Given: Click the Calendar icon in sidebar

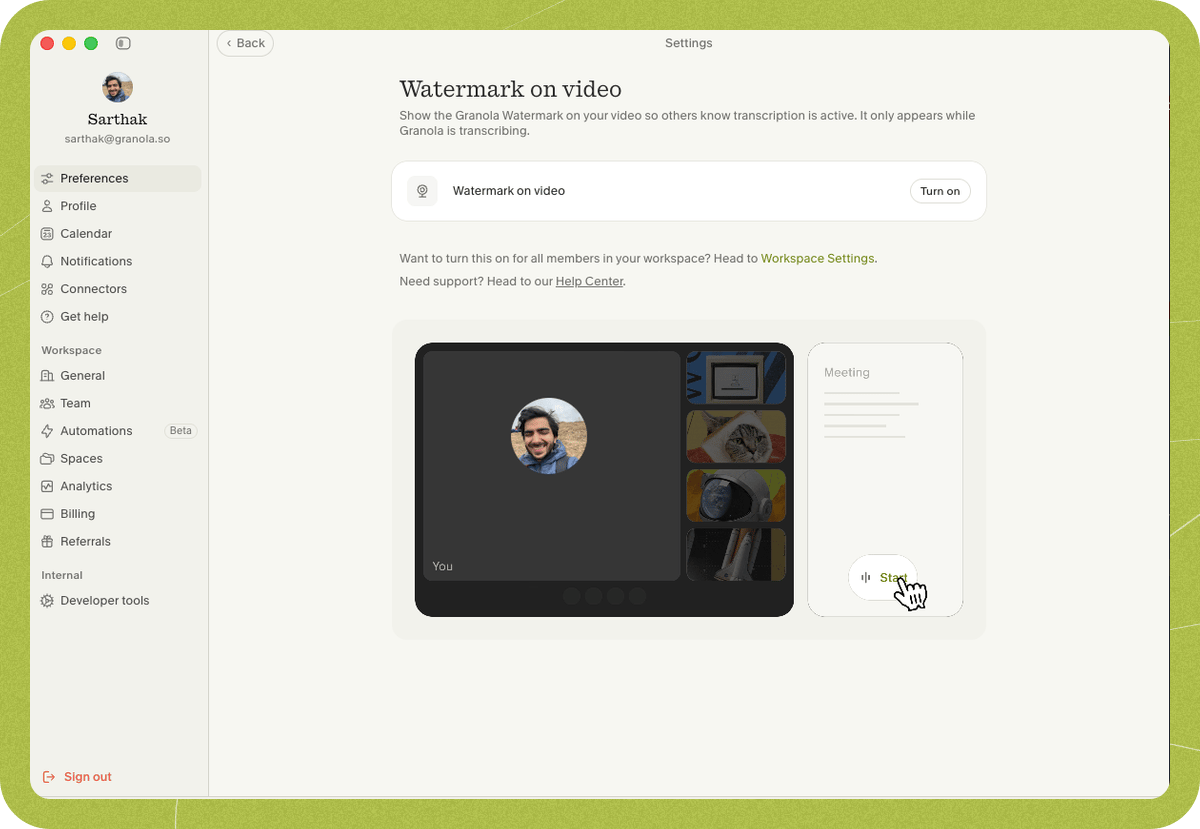Looking at the screenshot, I should coord(47,234).
